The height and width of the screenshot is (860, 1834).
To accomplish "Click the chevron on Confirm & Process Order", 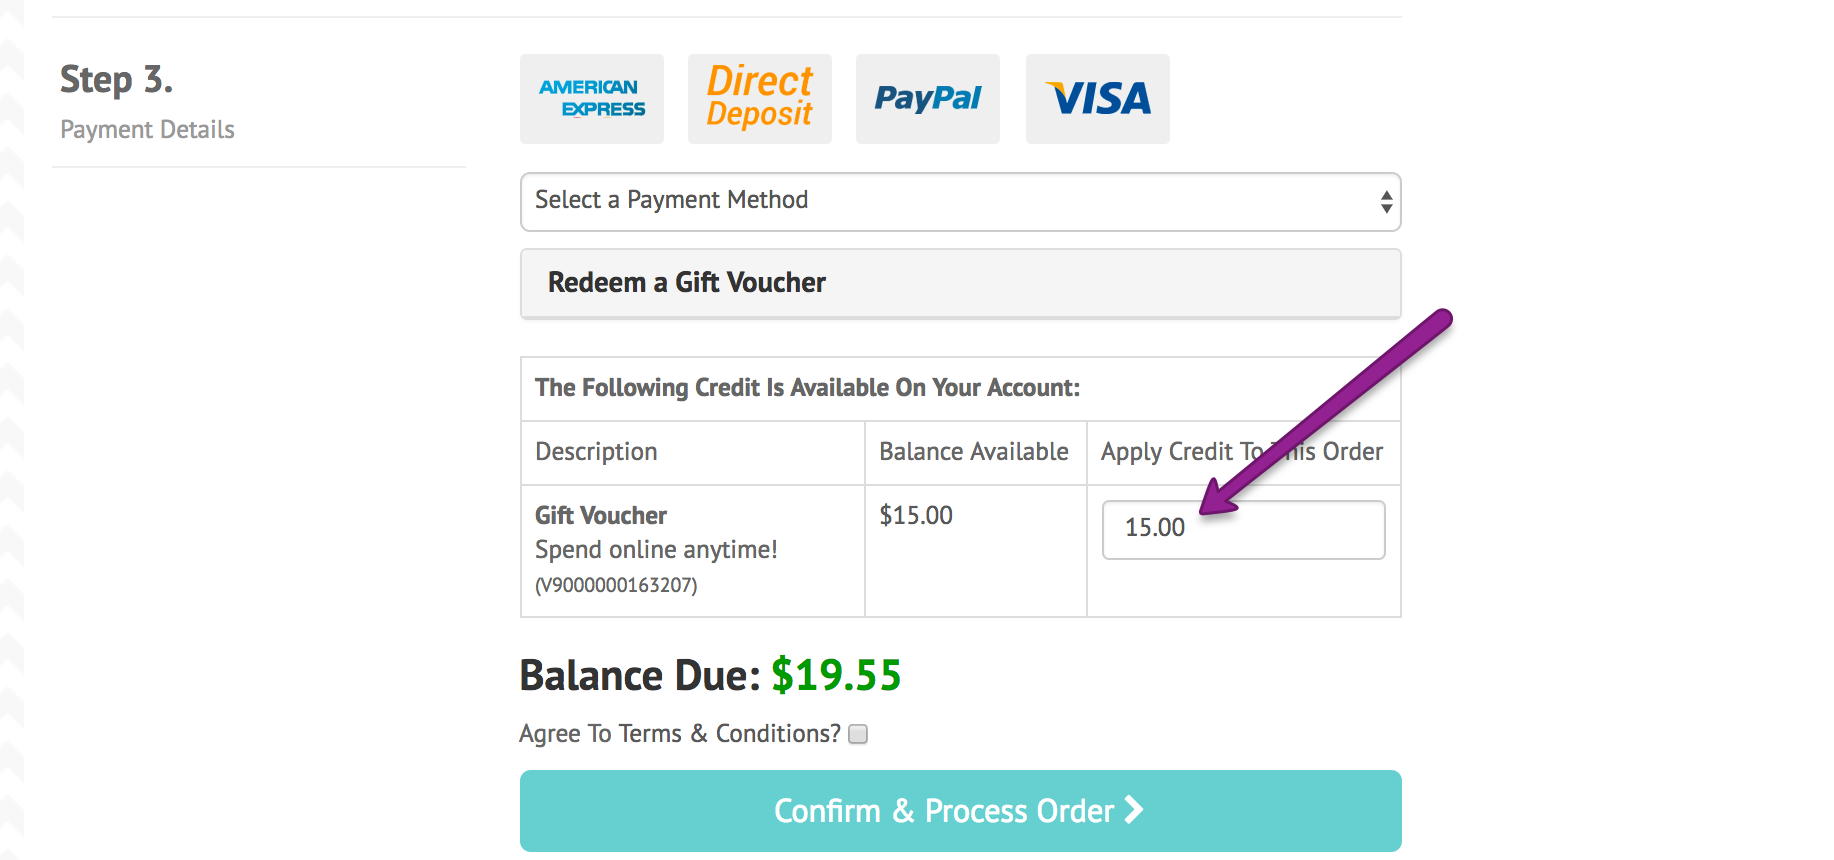I will point(1134,809).
